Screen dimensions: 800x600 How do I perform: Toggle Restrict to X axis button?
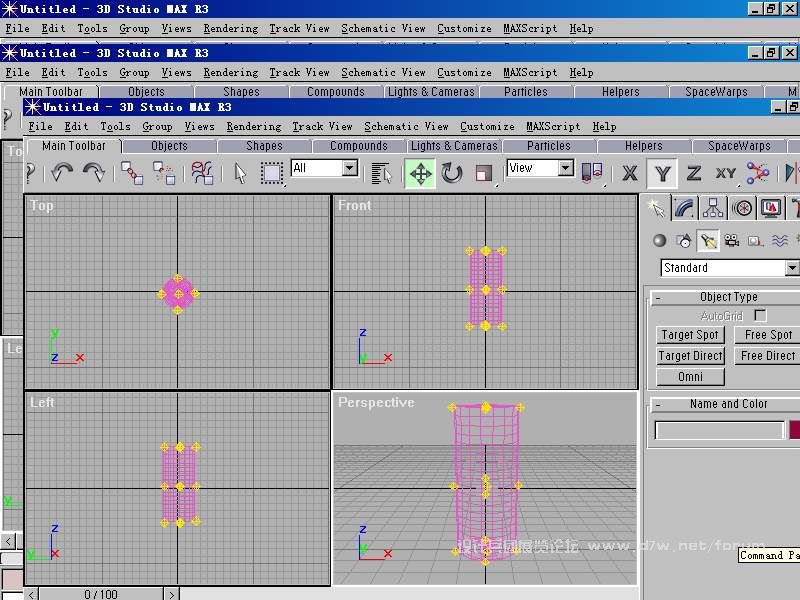[630, 173]
